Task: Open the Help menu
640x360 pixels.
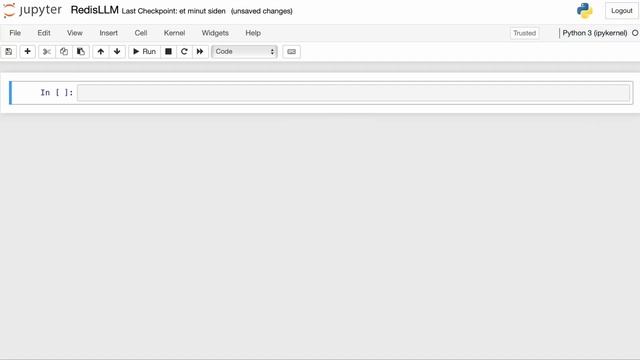Action: tap(253, 33)
